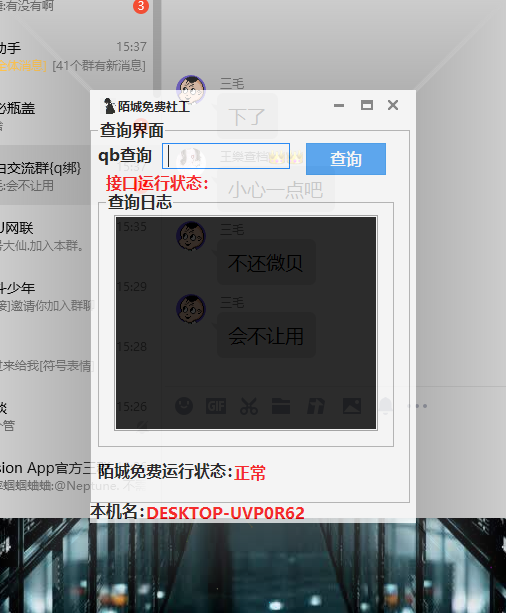Screen dimensions: 506x613
Task: Click the 下了 chat message bubble
Action: pos(247,117)
